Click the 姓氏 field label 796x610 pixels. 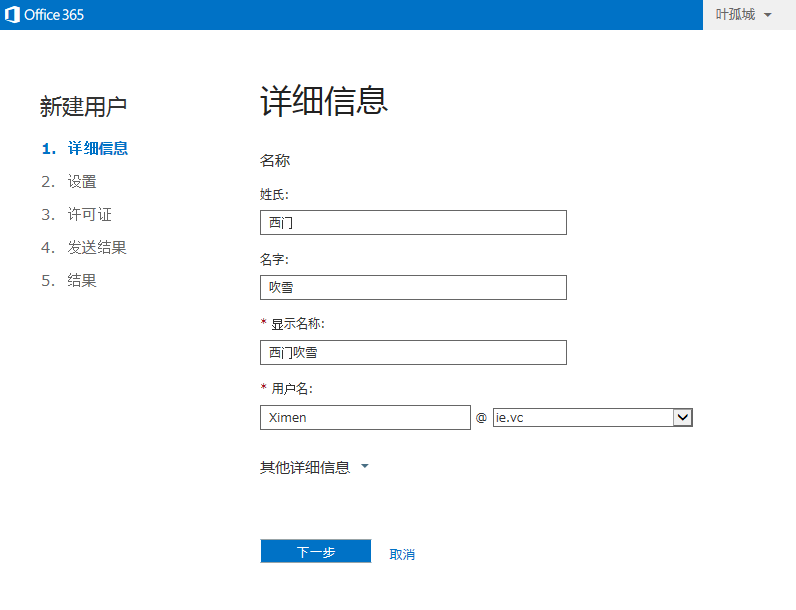tap(274, 194)
